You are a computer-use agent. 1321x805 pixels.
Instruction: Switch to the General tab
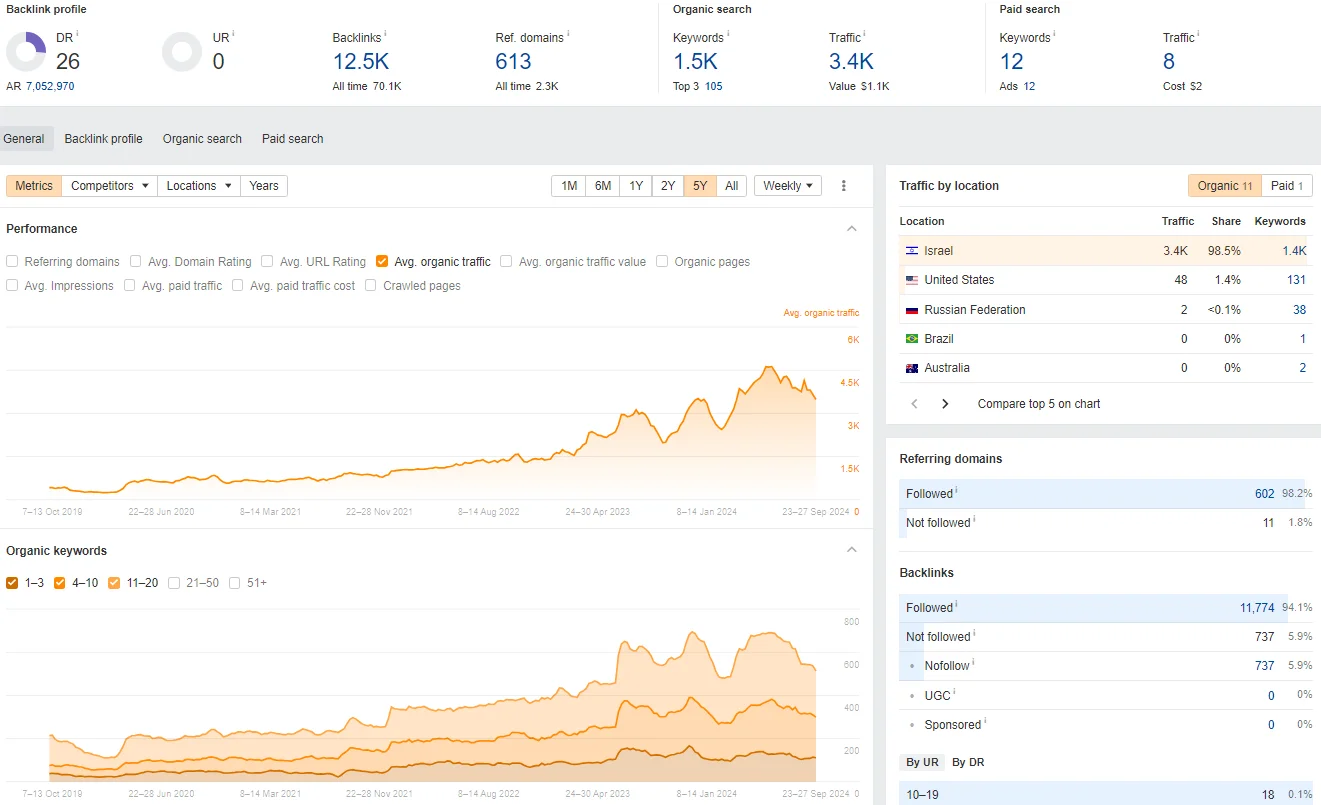pos(24,139)
